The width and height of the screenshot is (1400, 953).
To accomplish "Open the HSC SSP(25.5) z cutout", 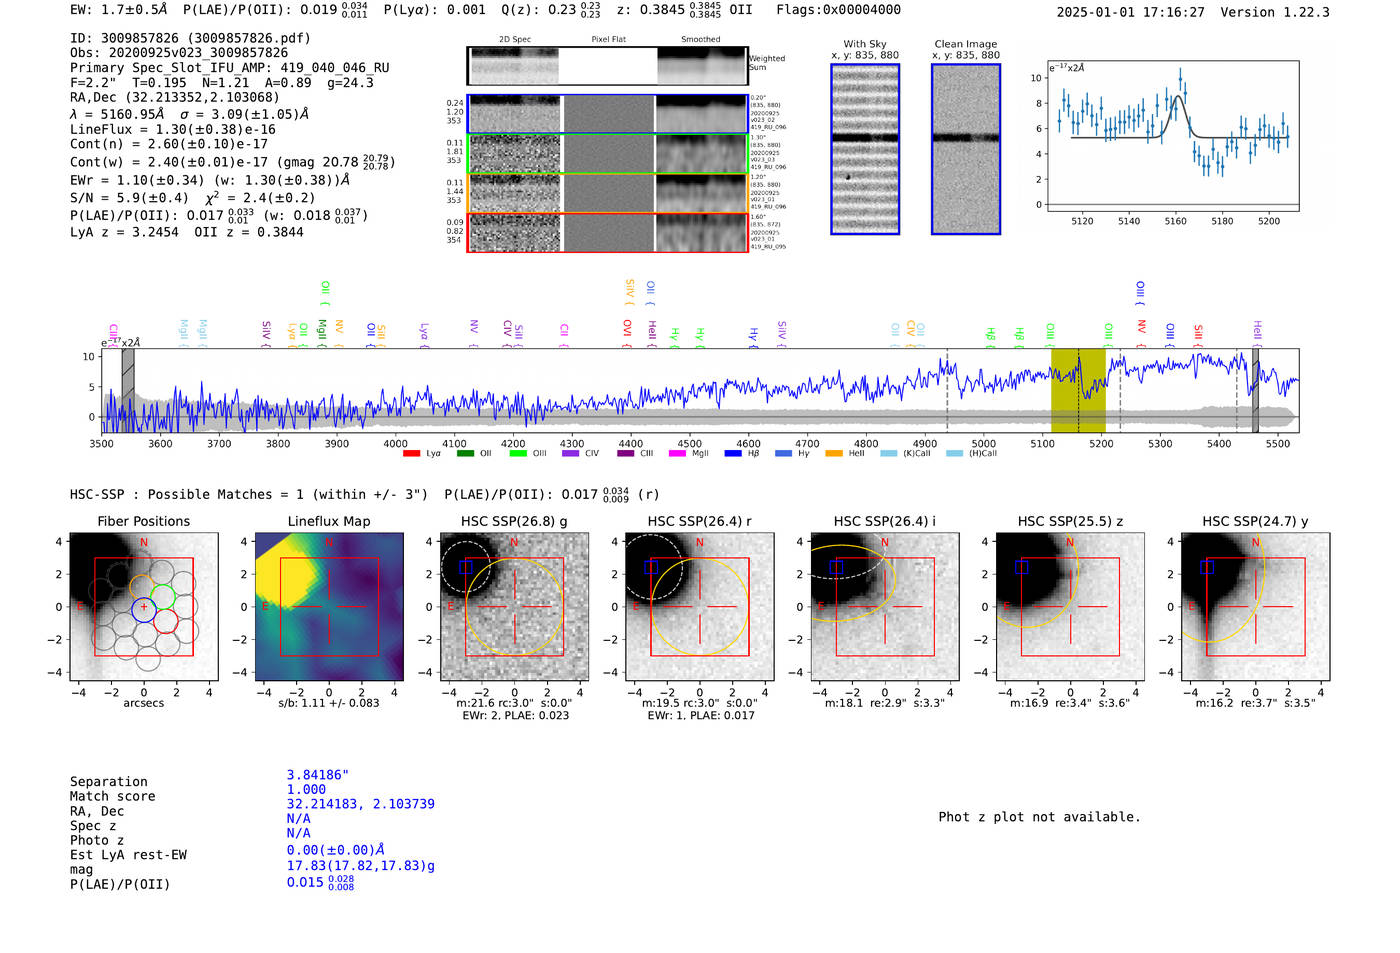I will (x=1070, y=606).
